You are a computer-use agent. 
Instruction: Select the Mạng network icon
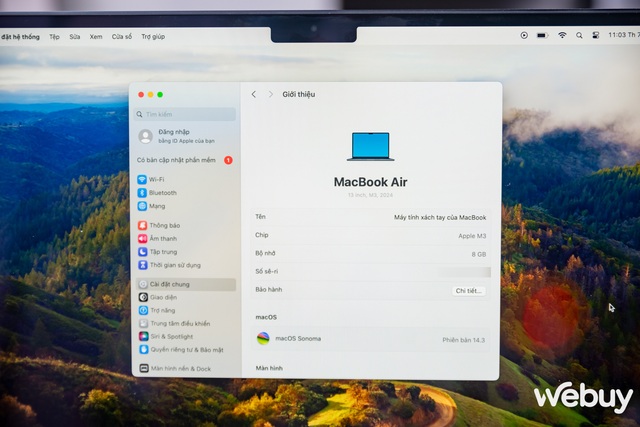click(x=142, y=206)
